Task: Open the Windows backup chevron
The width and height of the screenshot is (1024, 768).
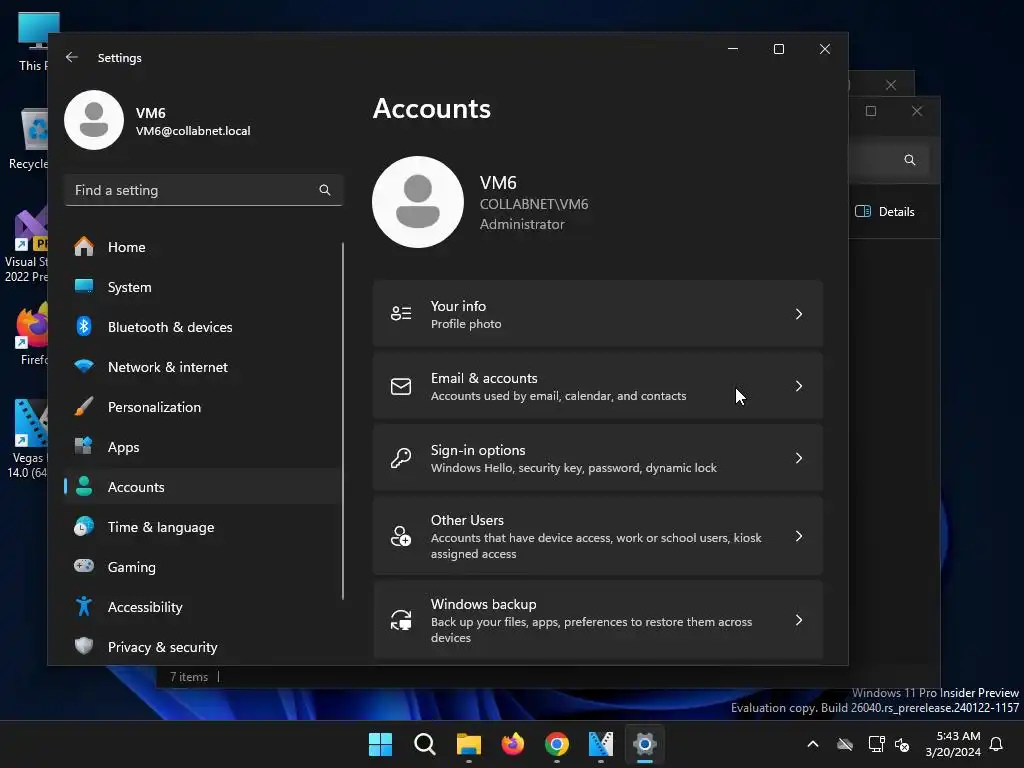Action: coord(799,620)
